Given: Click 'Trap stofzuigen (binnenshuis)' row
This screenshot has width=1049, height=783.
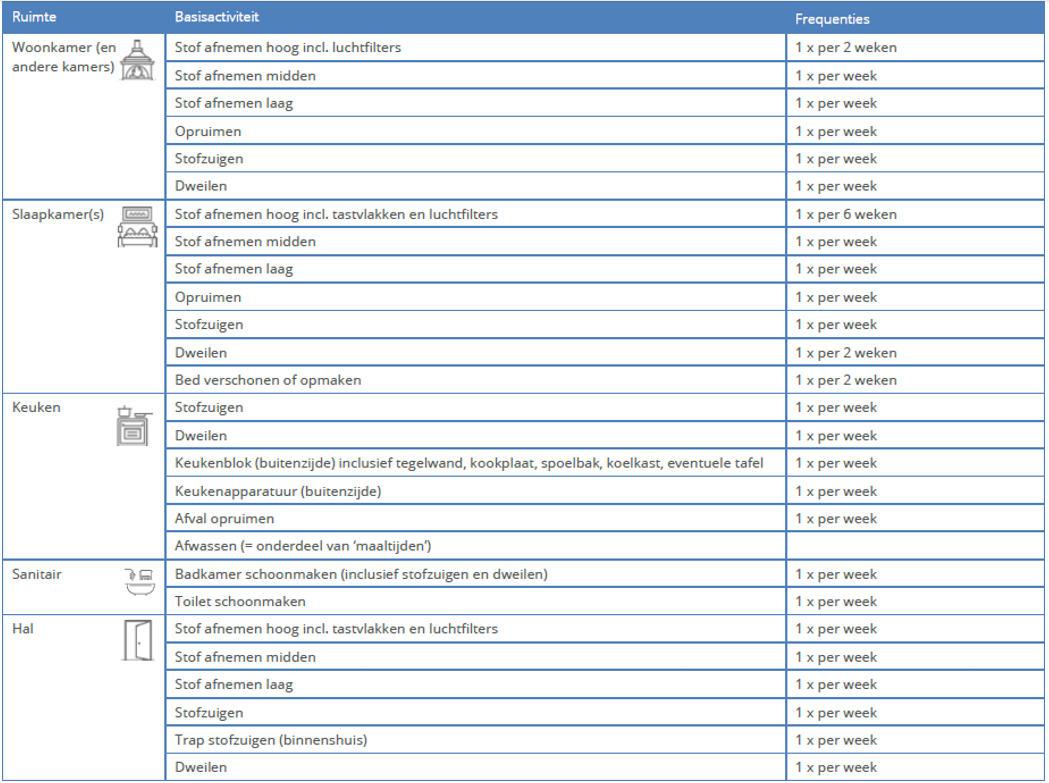Looking at the screenshot, I should tap(271, 740).
